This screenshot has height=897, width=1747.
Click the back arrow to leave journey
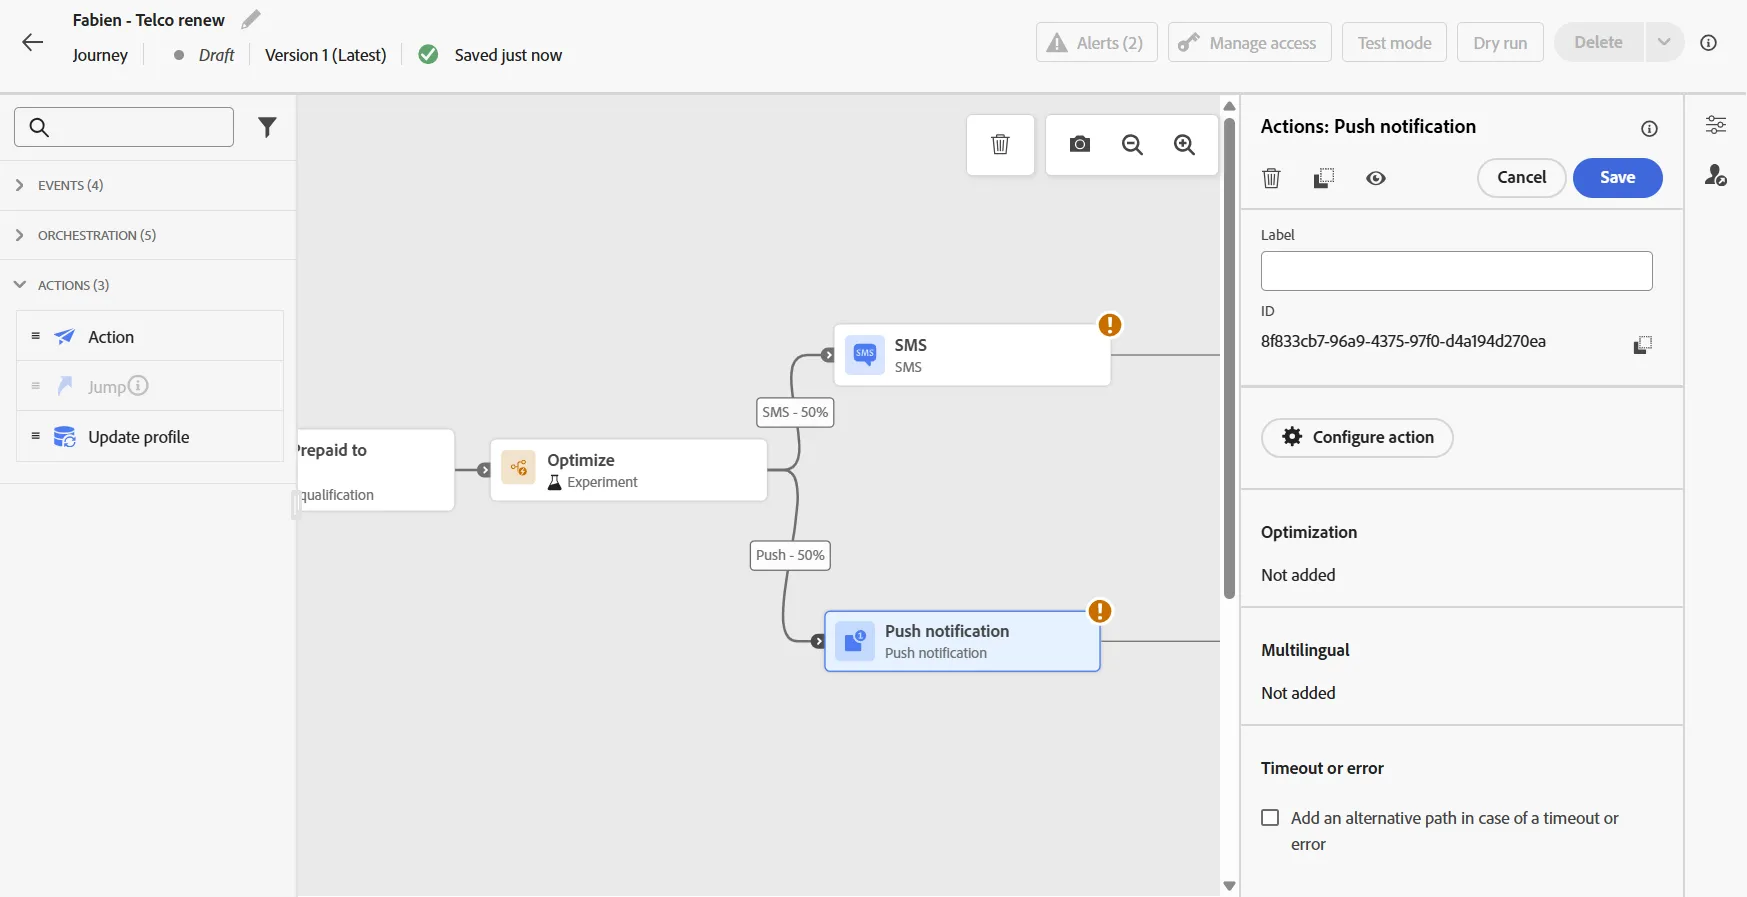(33, 42)
